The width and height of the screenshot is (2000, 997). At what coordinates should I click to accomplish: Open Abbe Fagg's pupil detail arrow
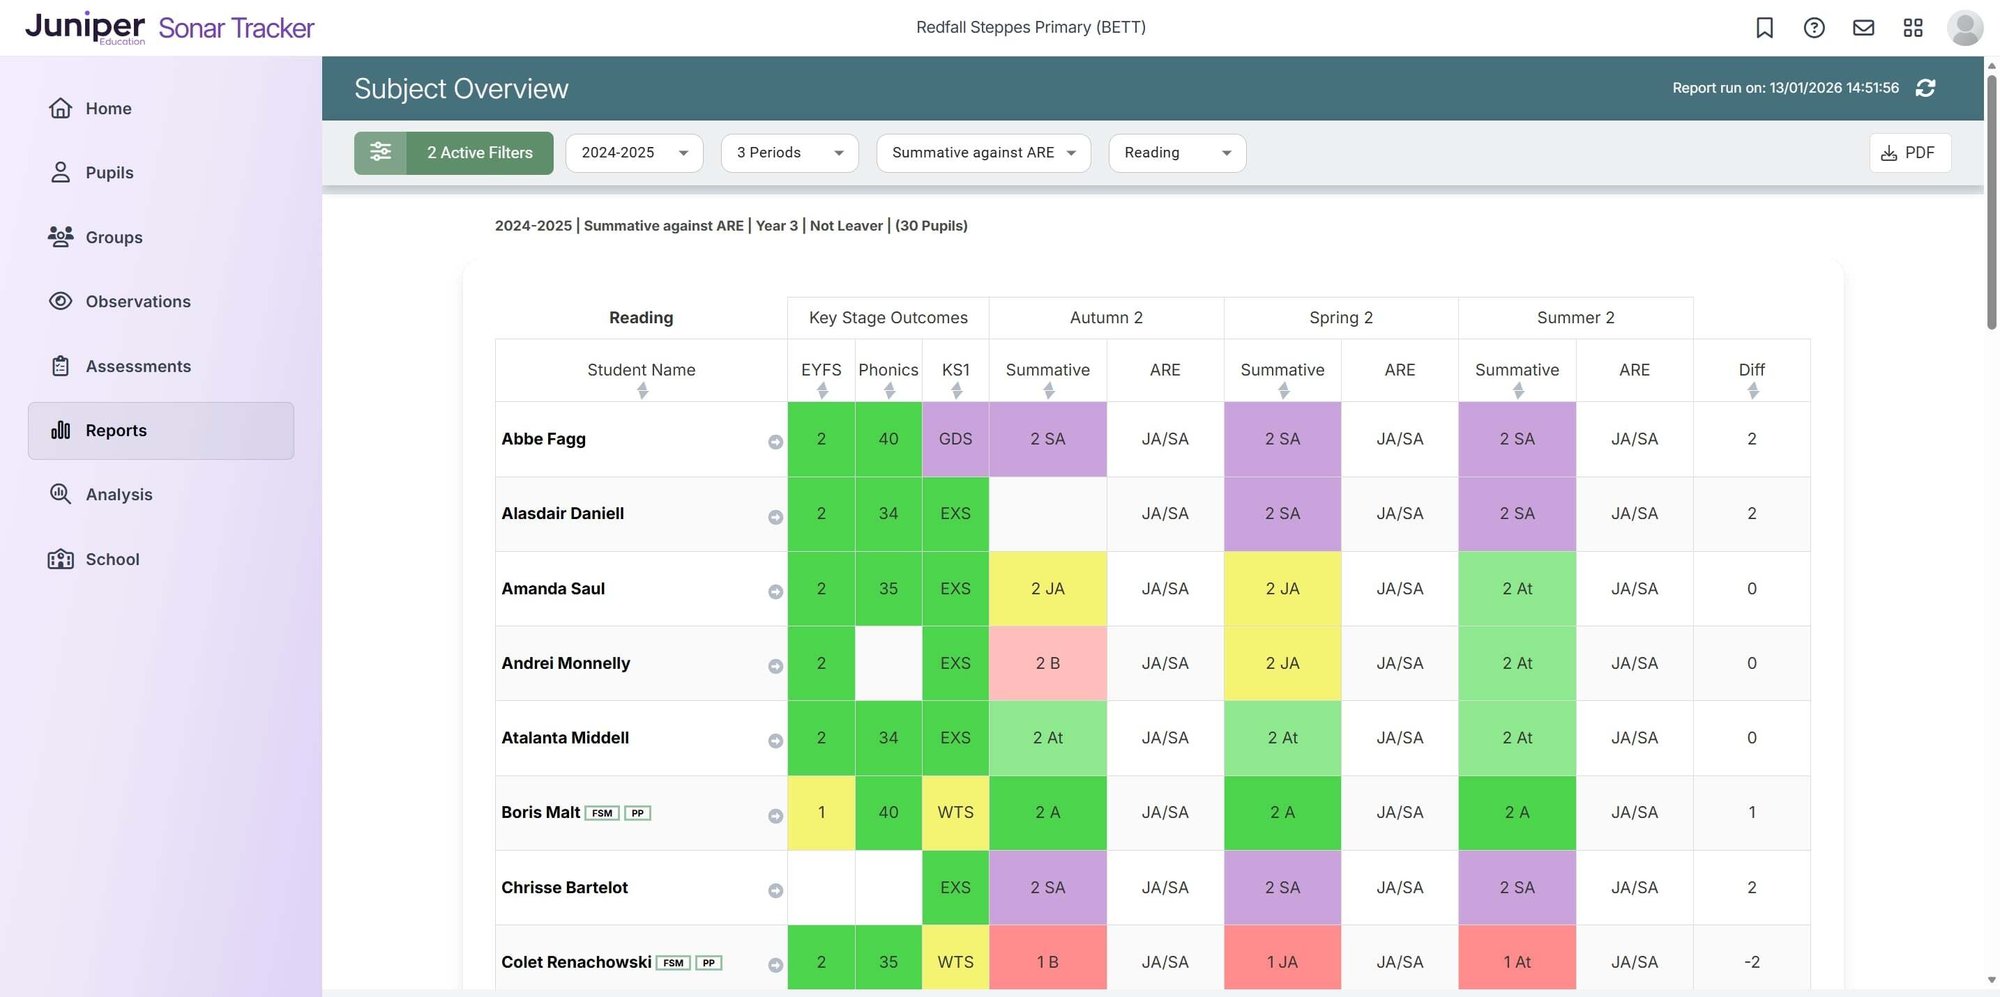[x=775, y=441]
